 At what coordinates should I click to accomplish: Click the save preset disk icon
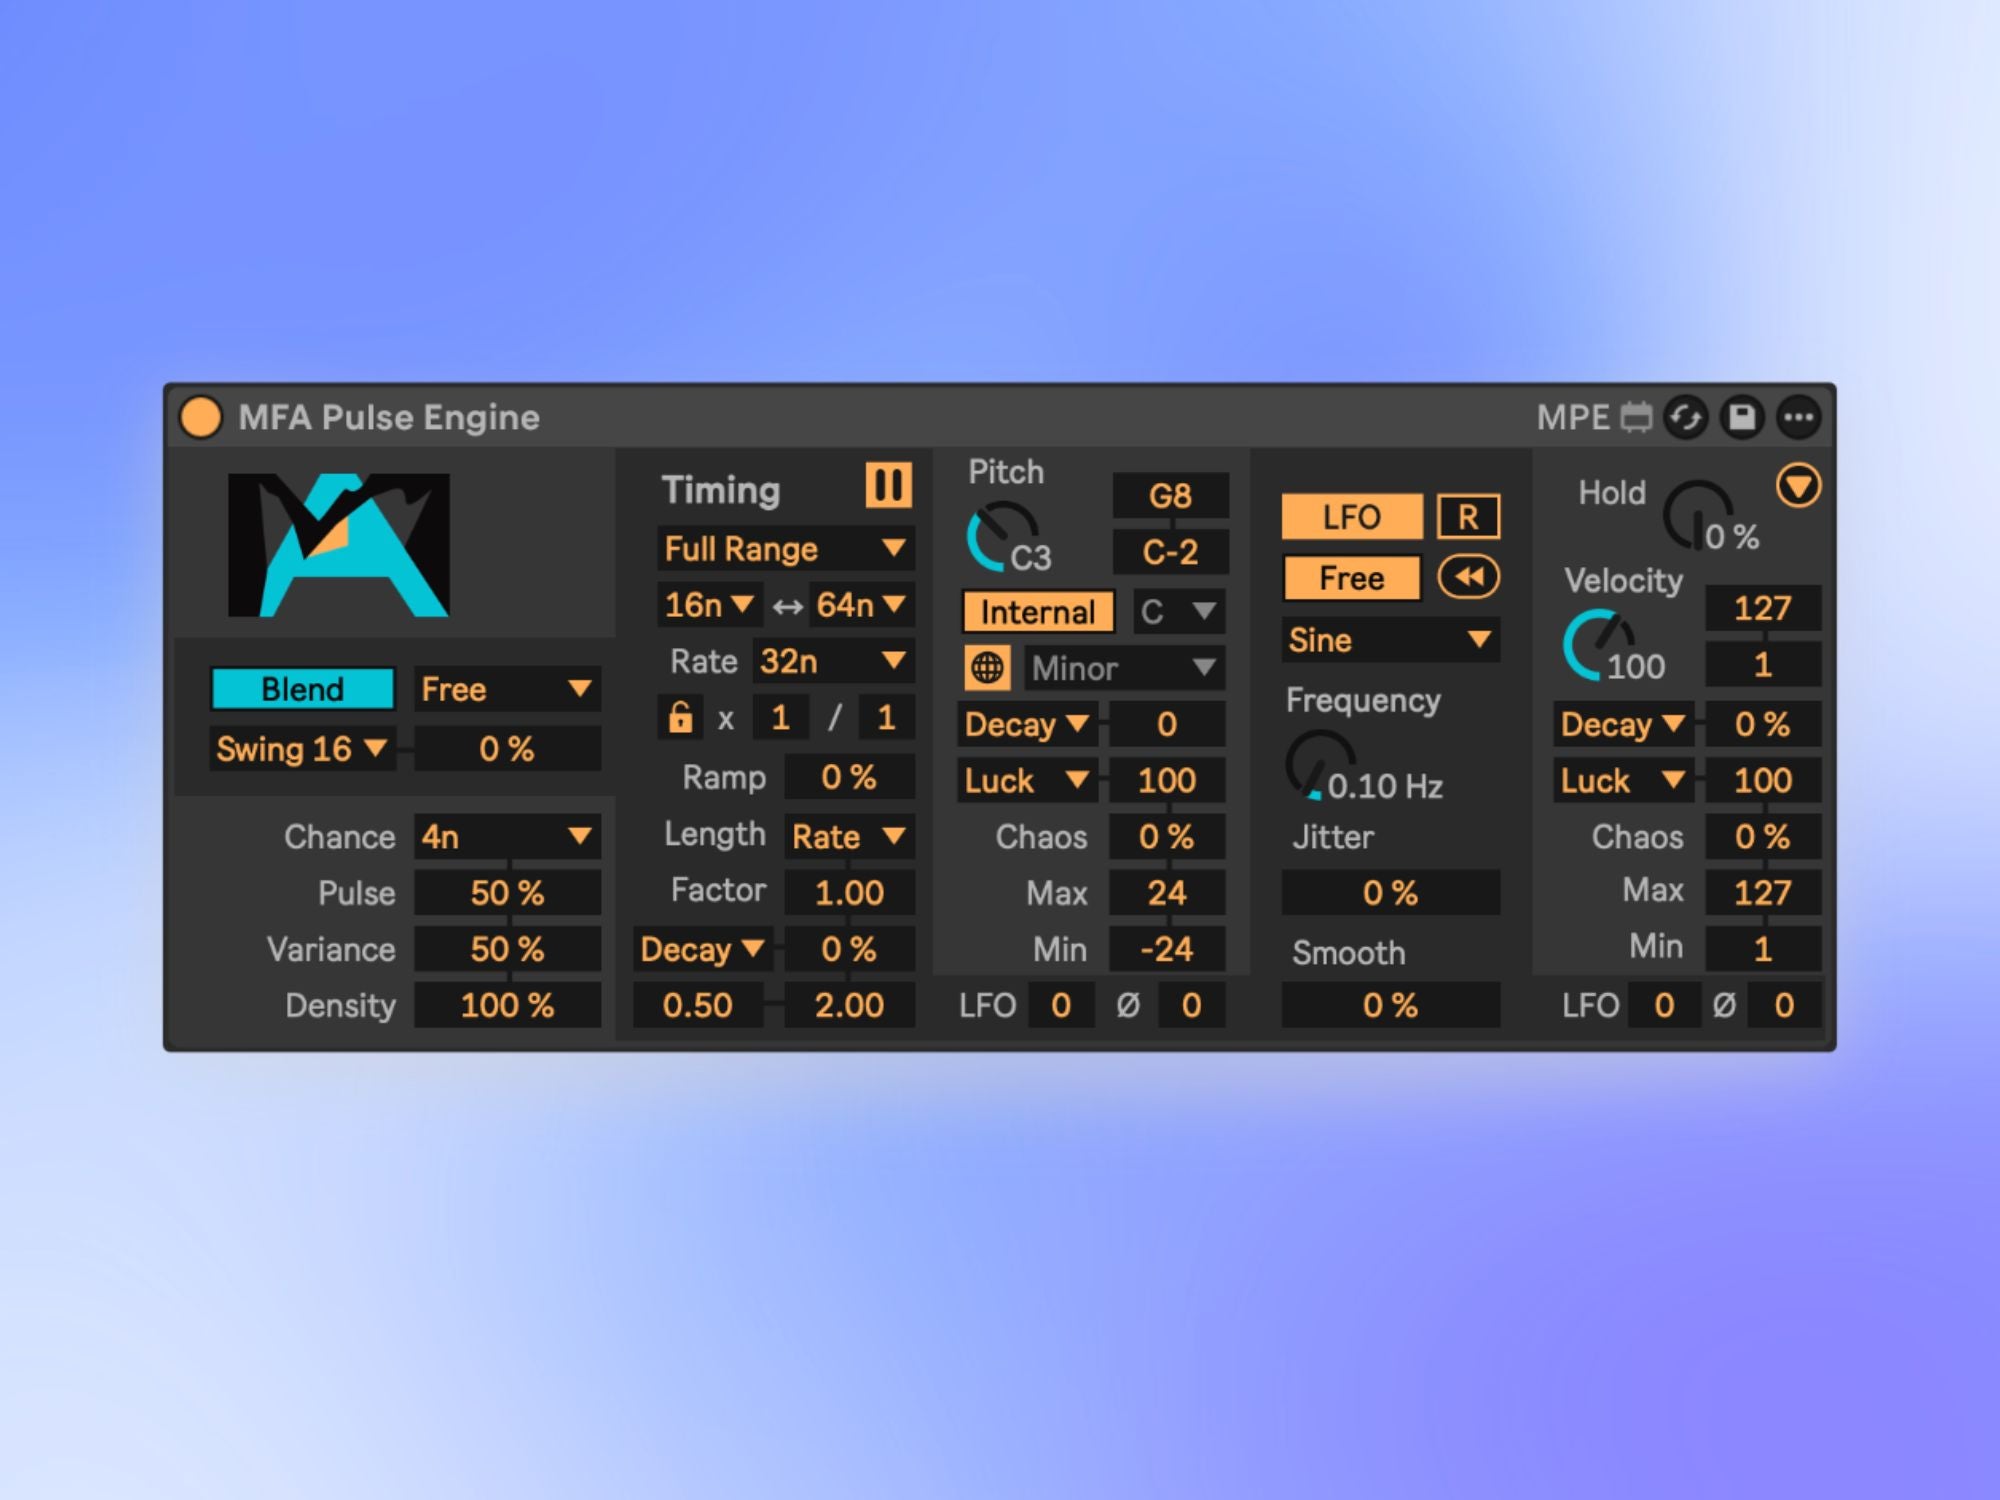click(1742, 417)
